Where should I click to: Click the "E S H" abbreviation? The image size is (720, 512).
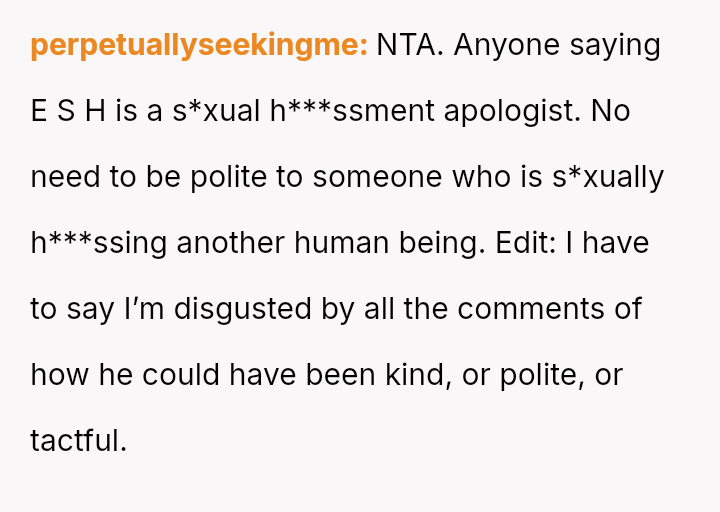(68, 112)
